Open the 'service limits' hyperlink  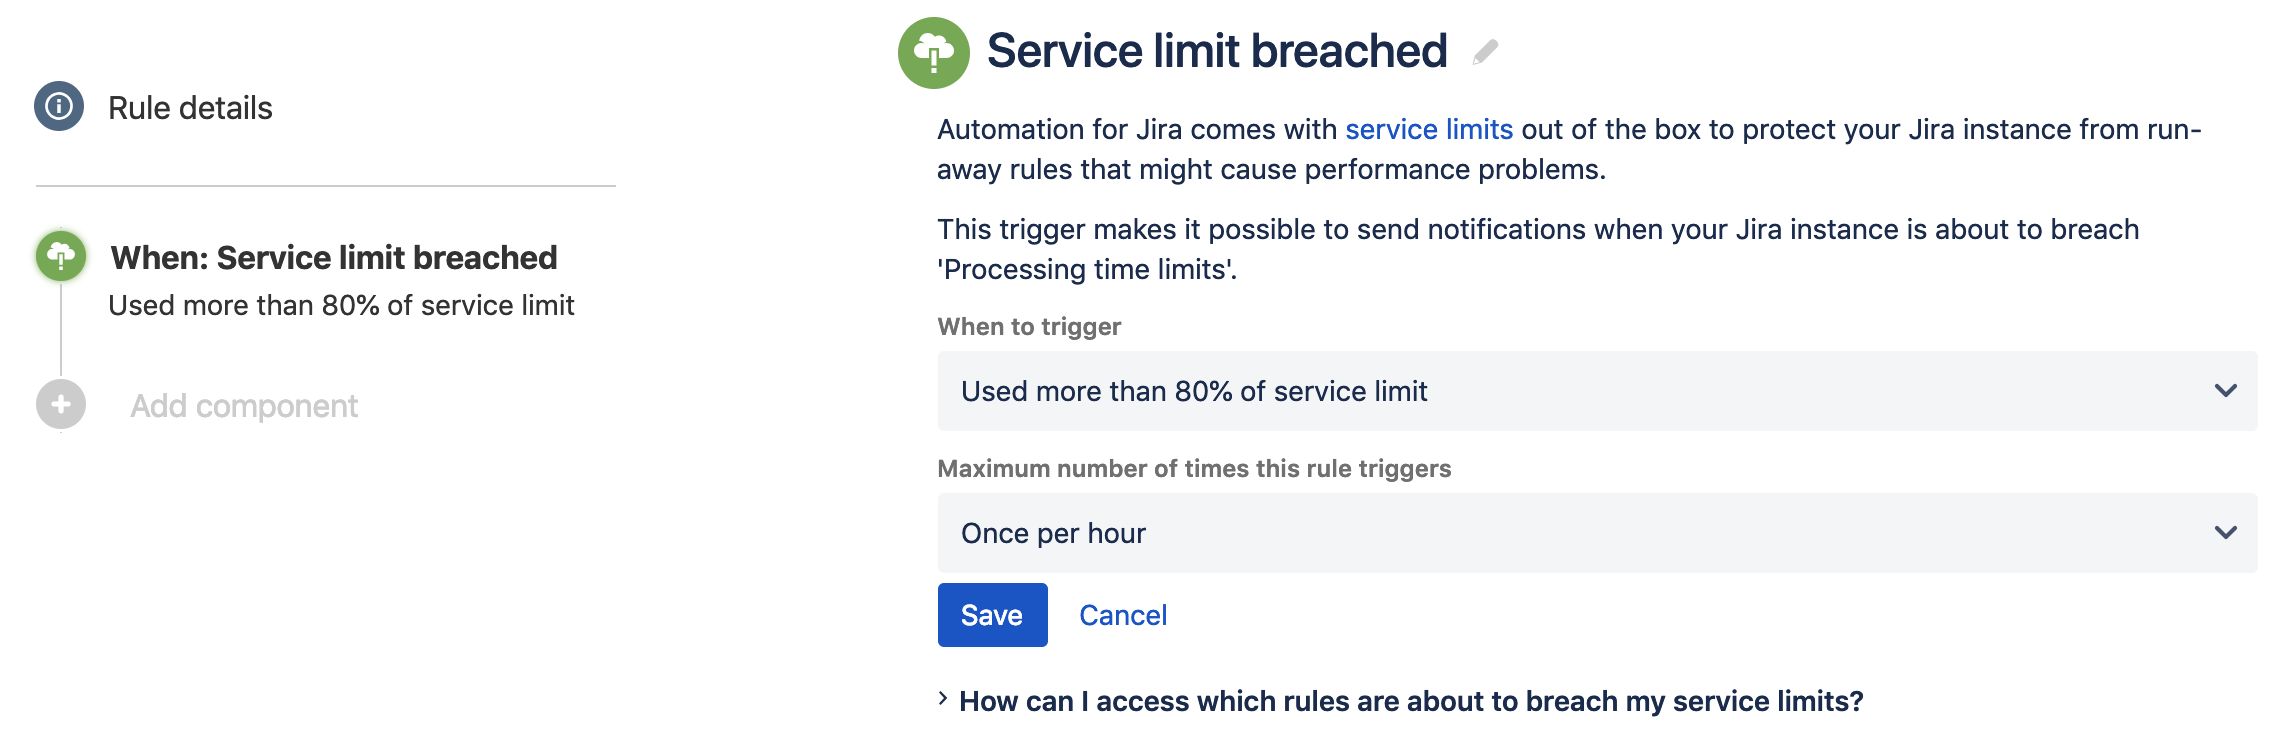tap(1428, 130)
